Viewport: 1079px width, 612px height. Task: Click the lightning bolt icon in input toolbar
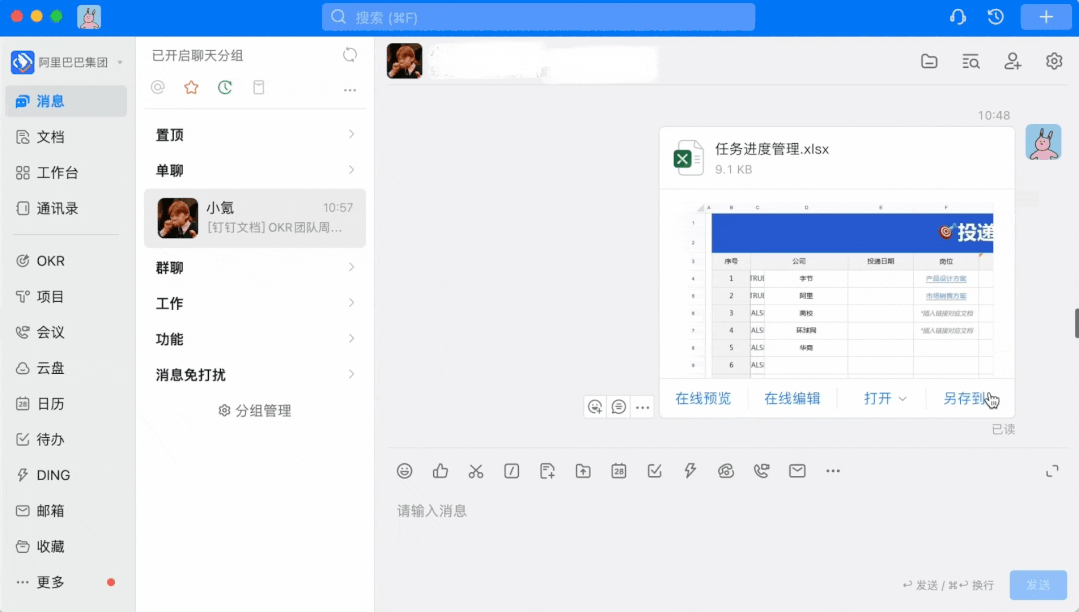coord(690,471)
